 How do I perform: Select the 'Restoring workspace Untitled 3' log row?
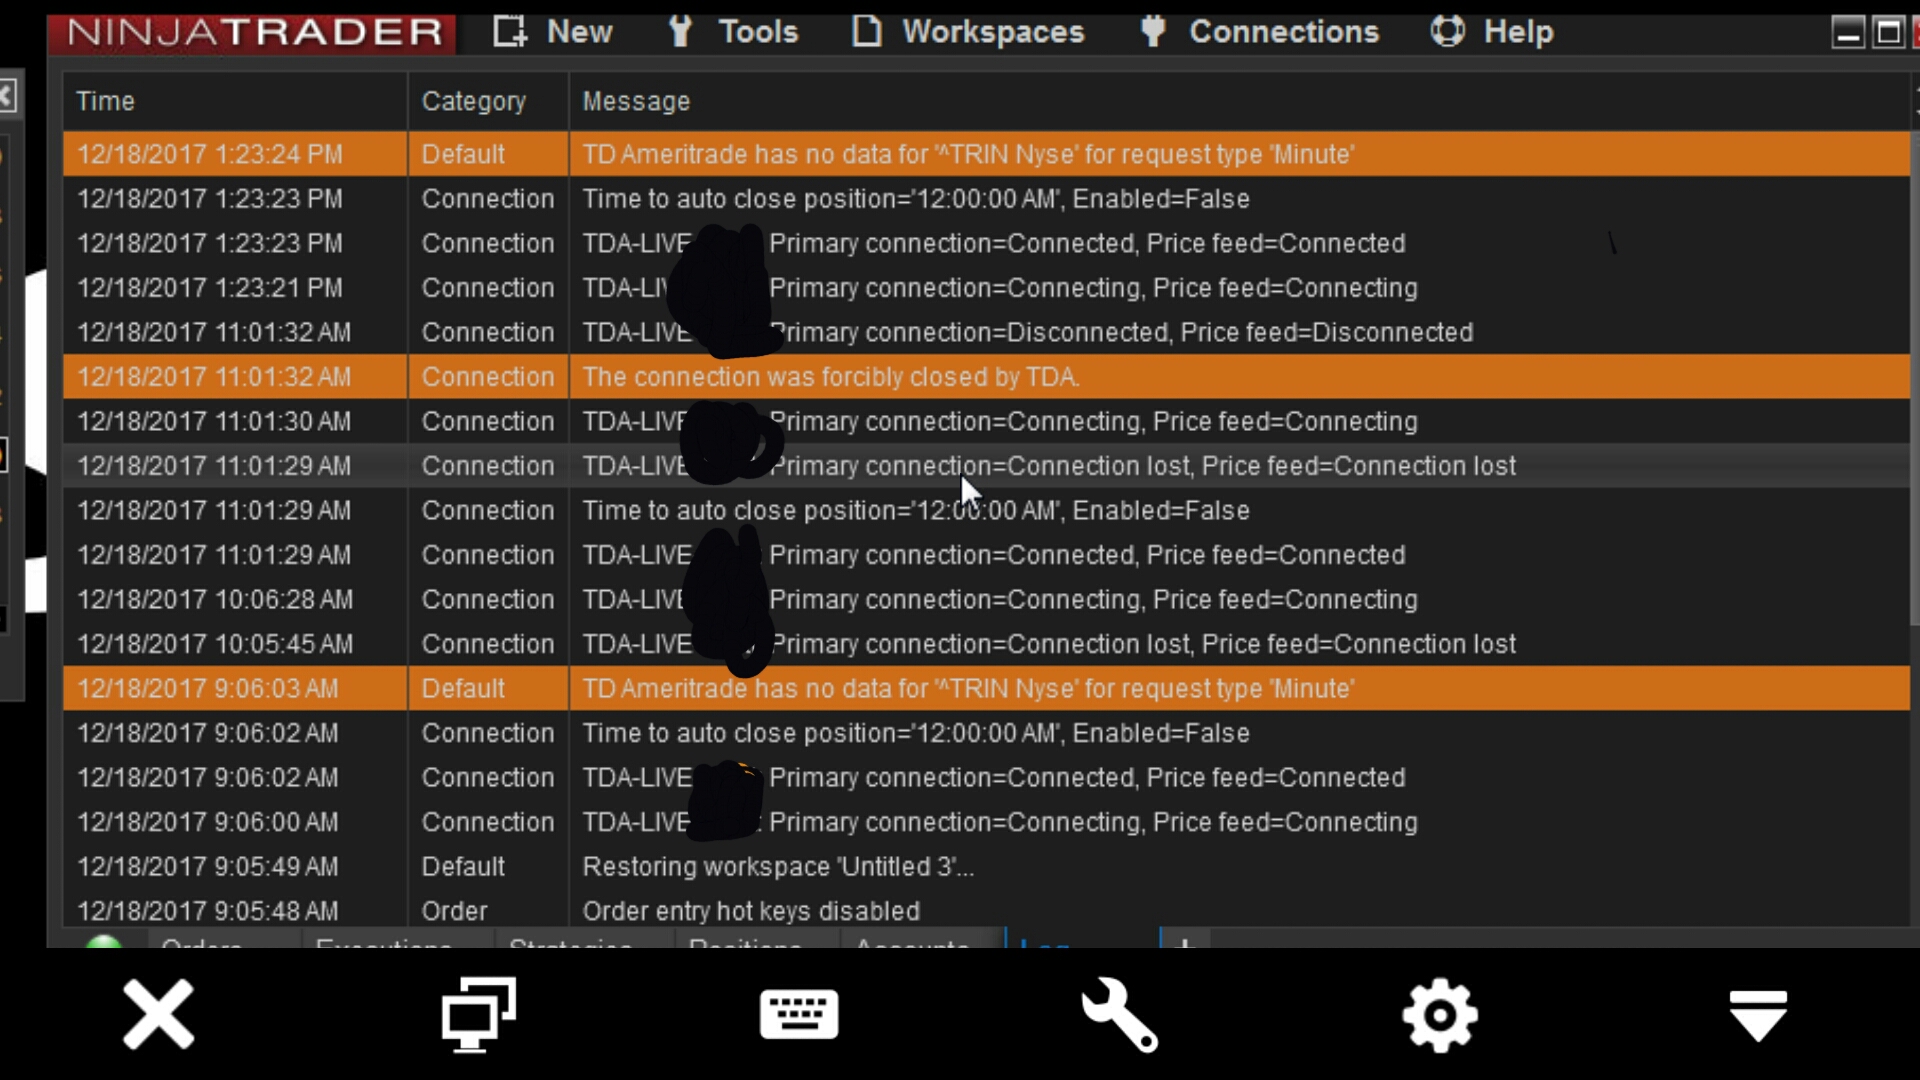point(986,867)
